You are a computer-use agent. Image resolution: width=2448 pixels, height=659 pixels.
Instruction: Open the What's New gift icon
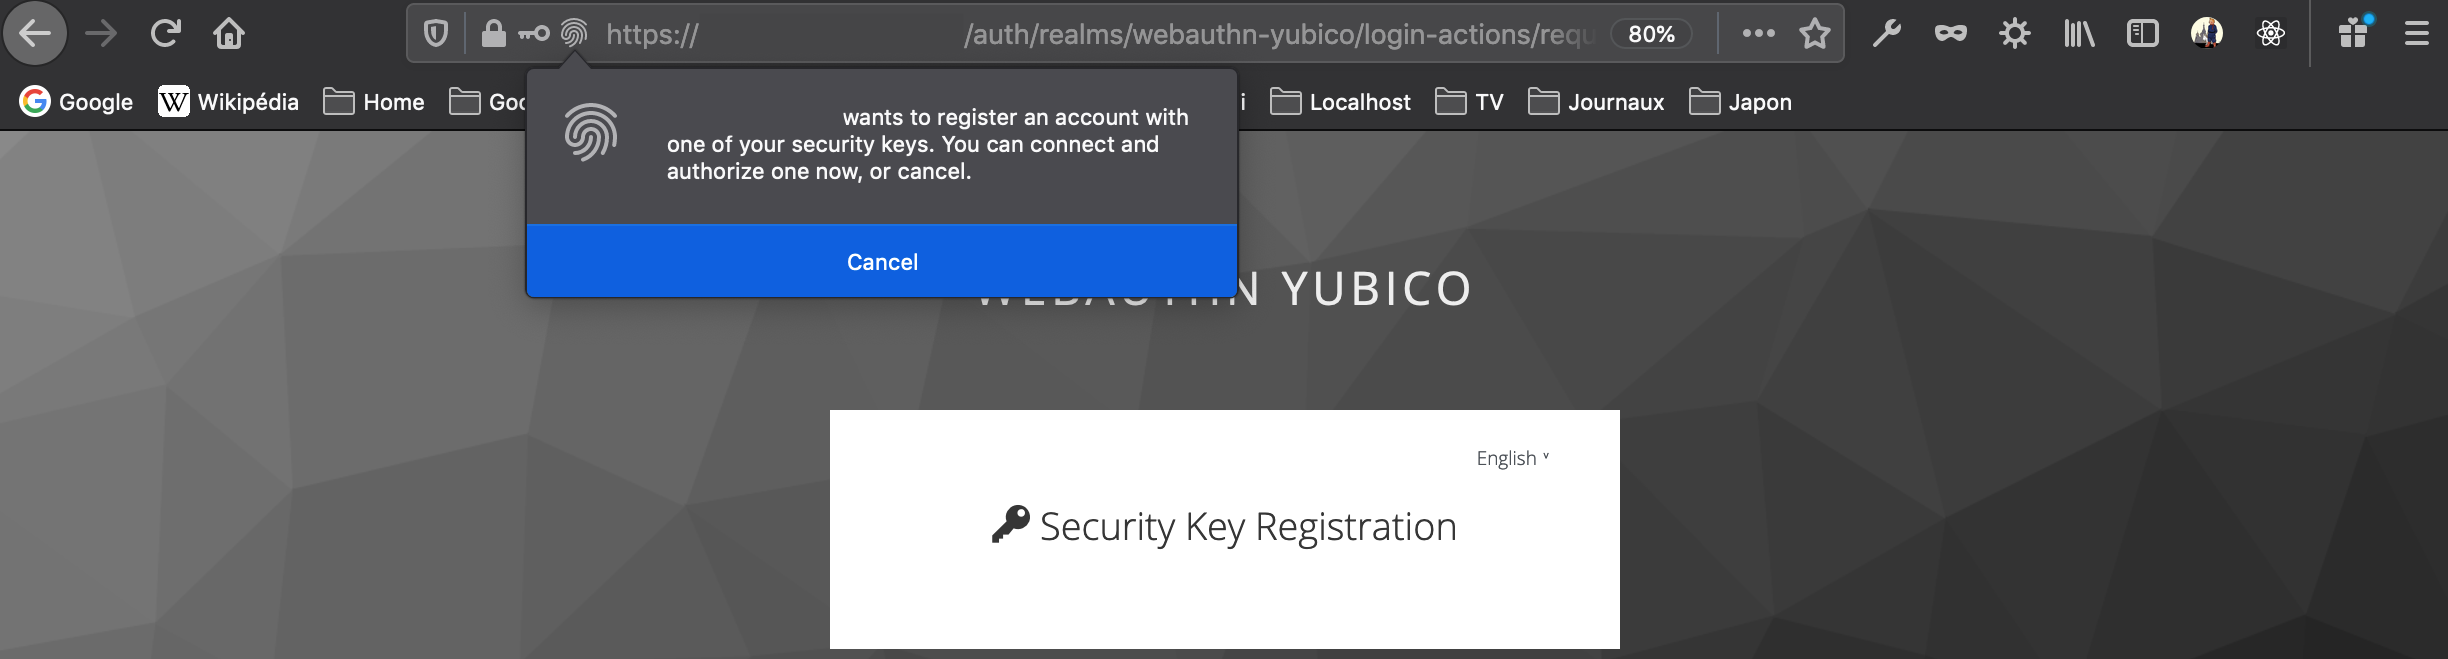point(2353,33)
